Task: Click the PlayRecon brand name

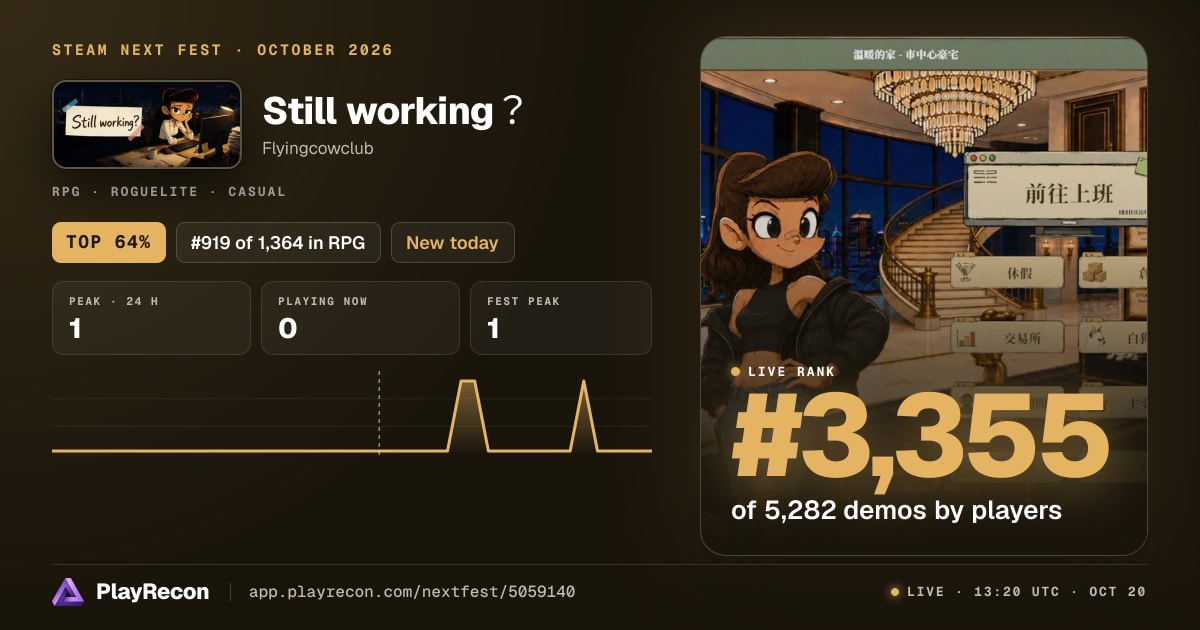Action: click(x=152, y=592)
